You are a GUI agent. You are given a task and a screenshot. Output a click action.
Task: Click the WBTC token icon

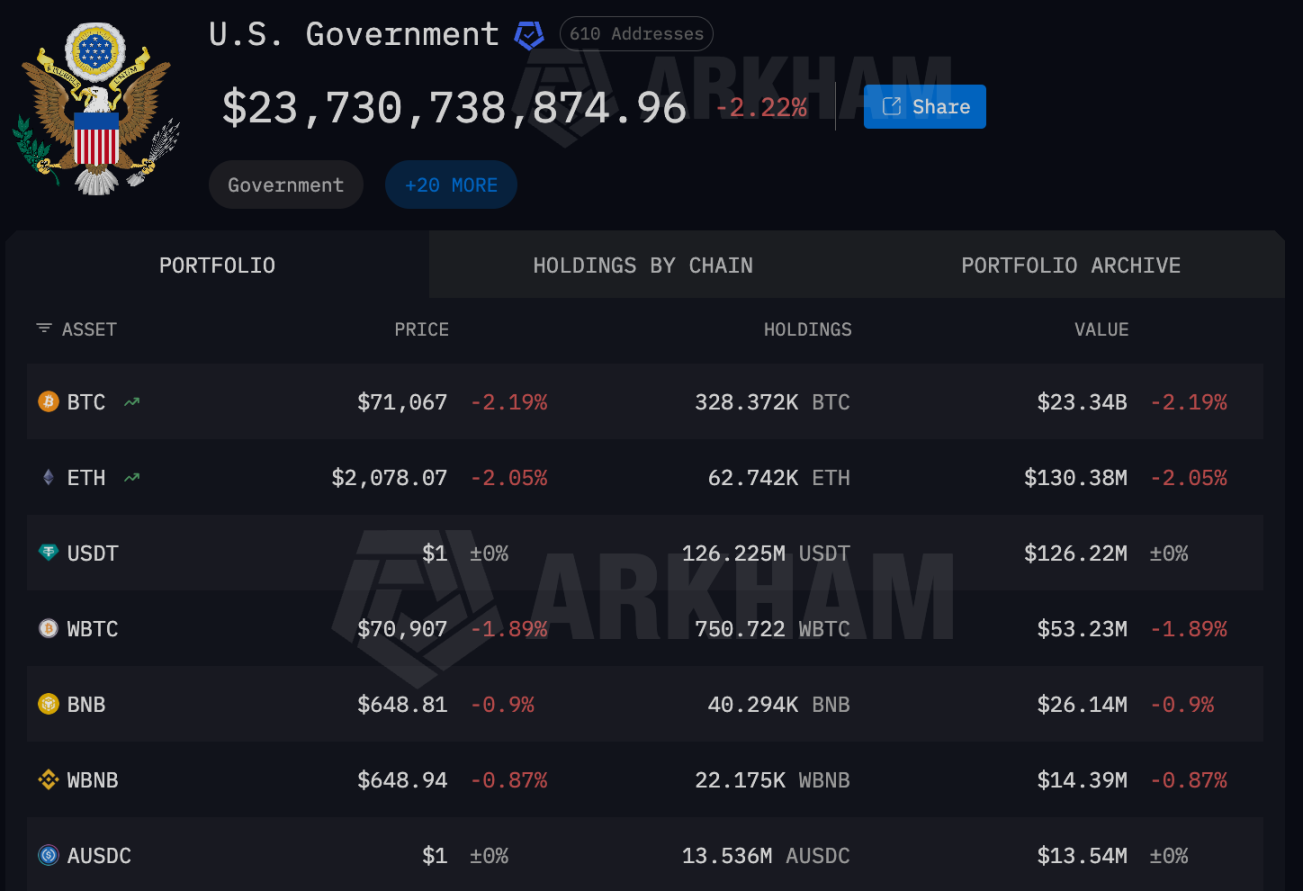point(48,629)
